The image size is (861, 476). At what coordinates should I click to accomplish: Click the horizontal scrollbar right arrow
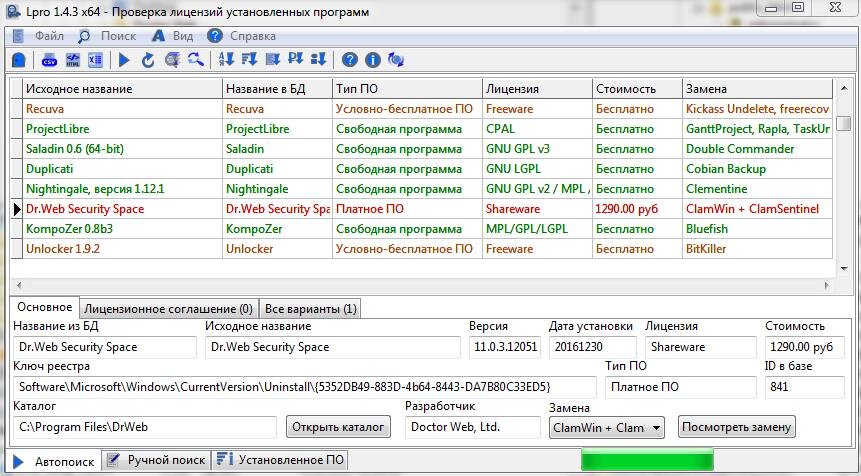[x=826, y=285]
